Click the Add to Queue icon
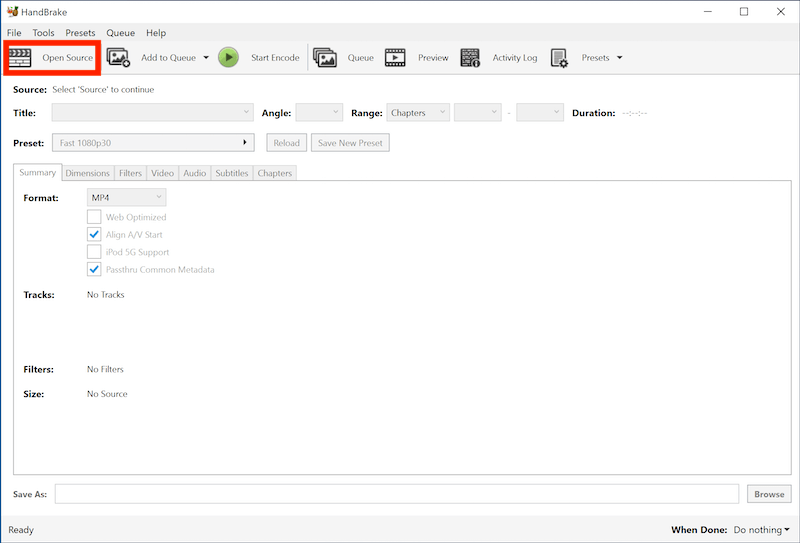 click(x=119, y=58)
